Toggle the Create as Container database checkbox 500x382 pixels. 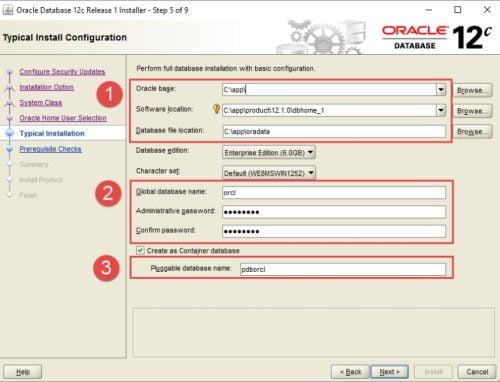(x=140, y=250)
